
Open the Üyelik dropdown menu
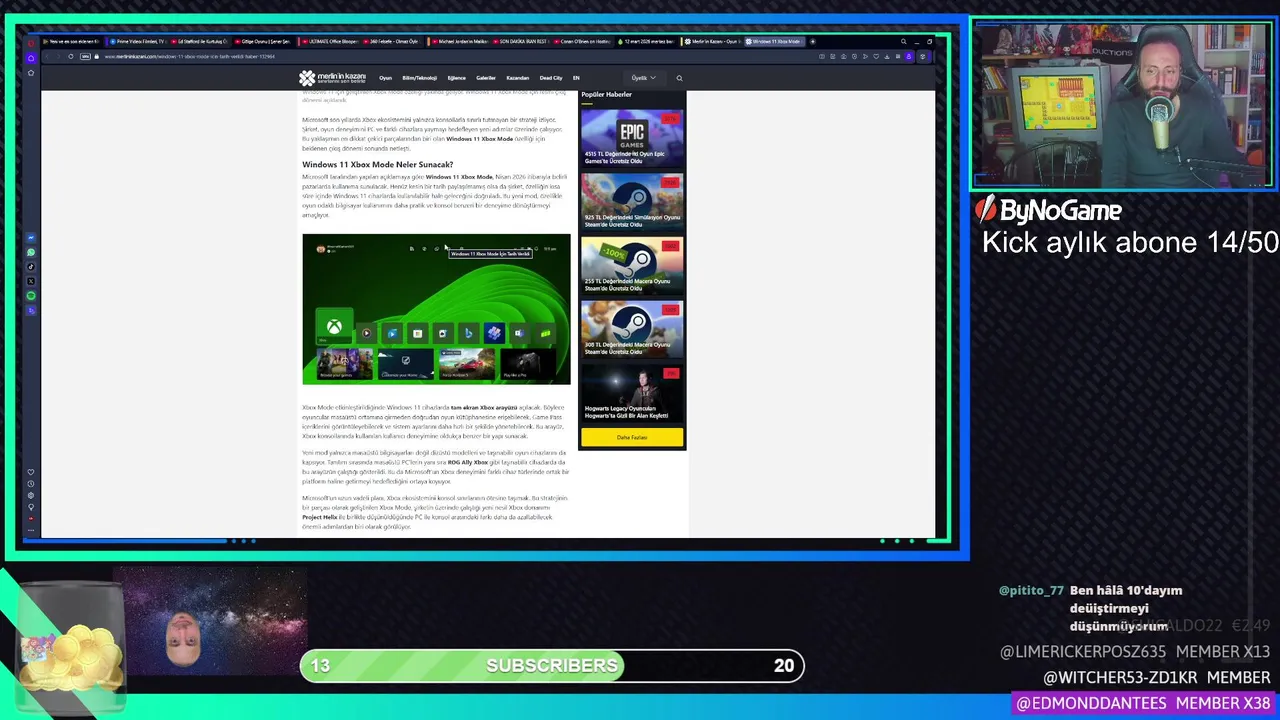coord(644,78)
